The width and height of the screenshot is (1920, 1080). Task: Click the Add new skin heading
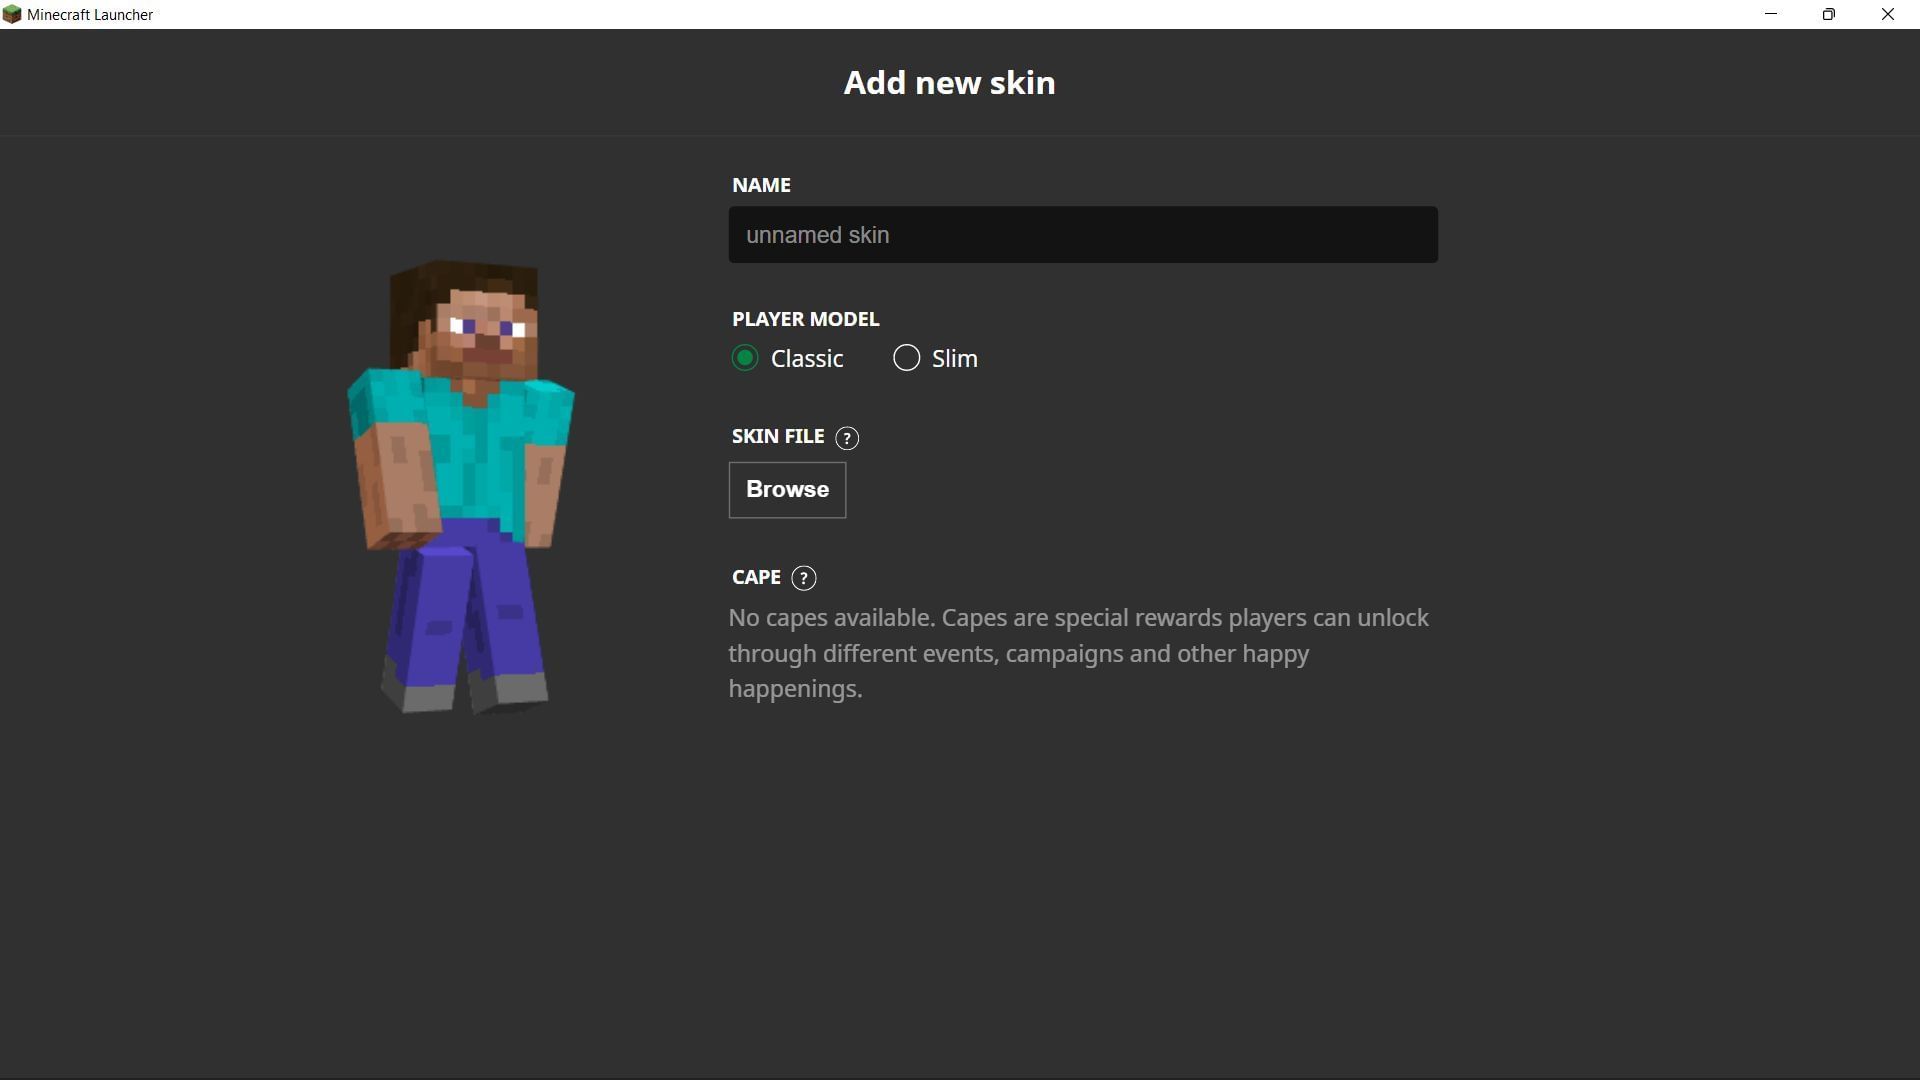(x=948, y=83)
